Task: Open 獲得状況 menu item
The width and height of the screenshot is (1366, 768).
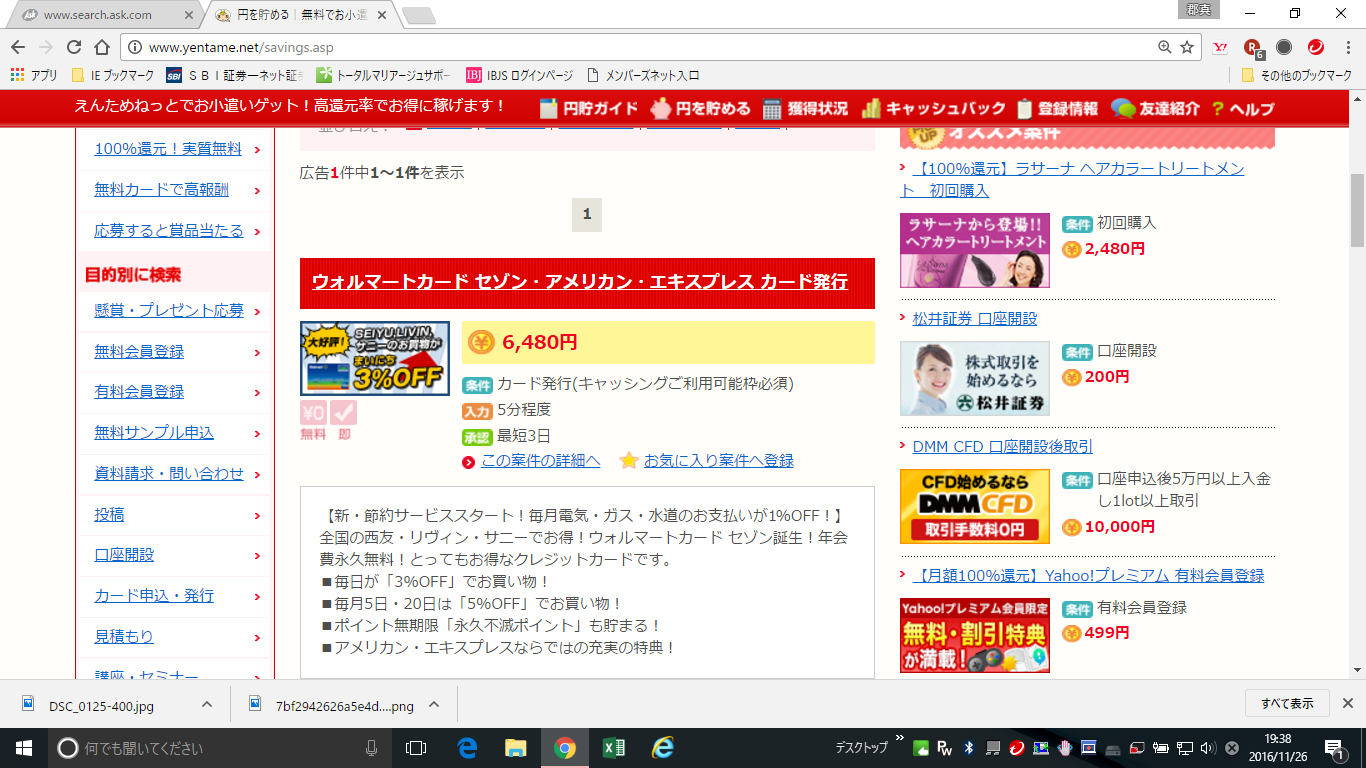Action: [805, 108]
